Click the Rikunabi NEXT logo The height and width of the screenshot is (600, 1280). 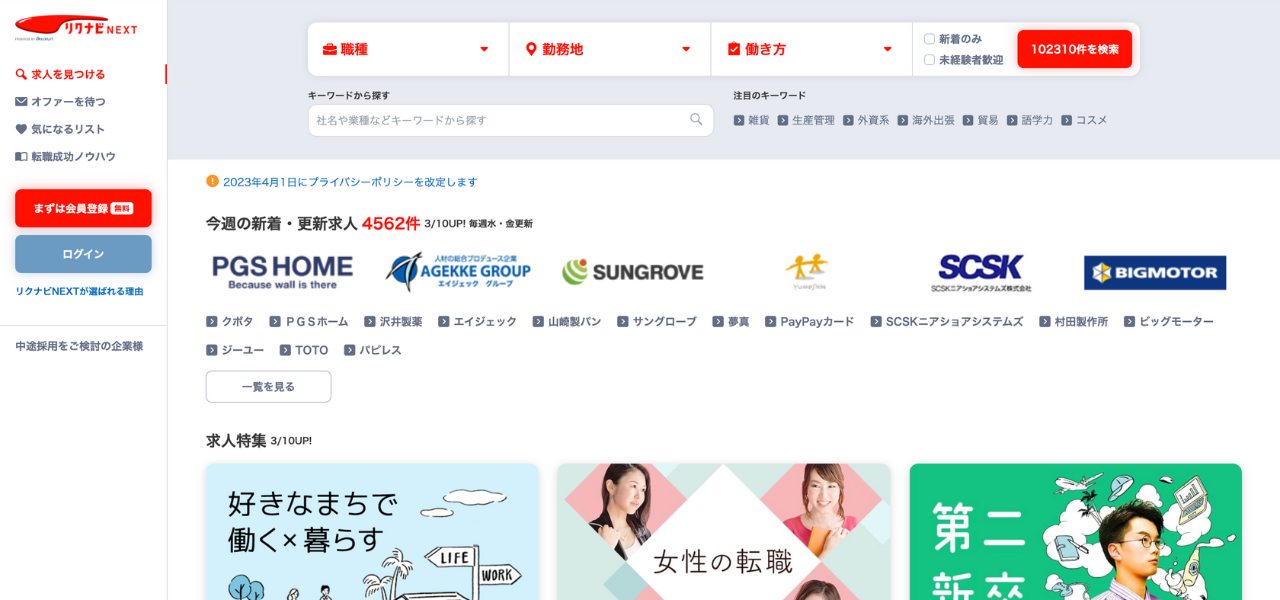point(76,27)
